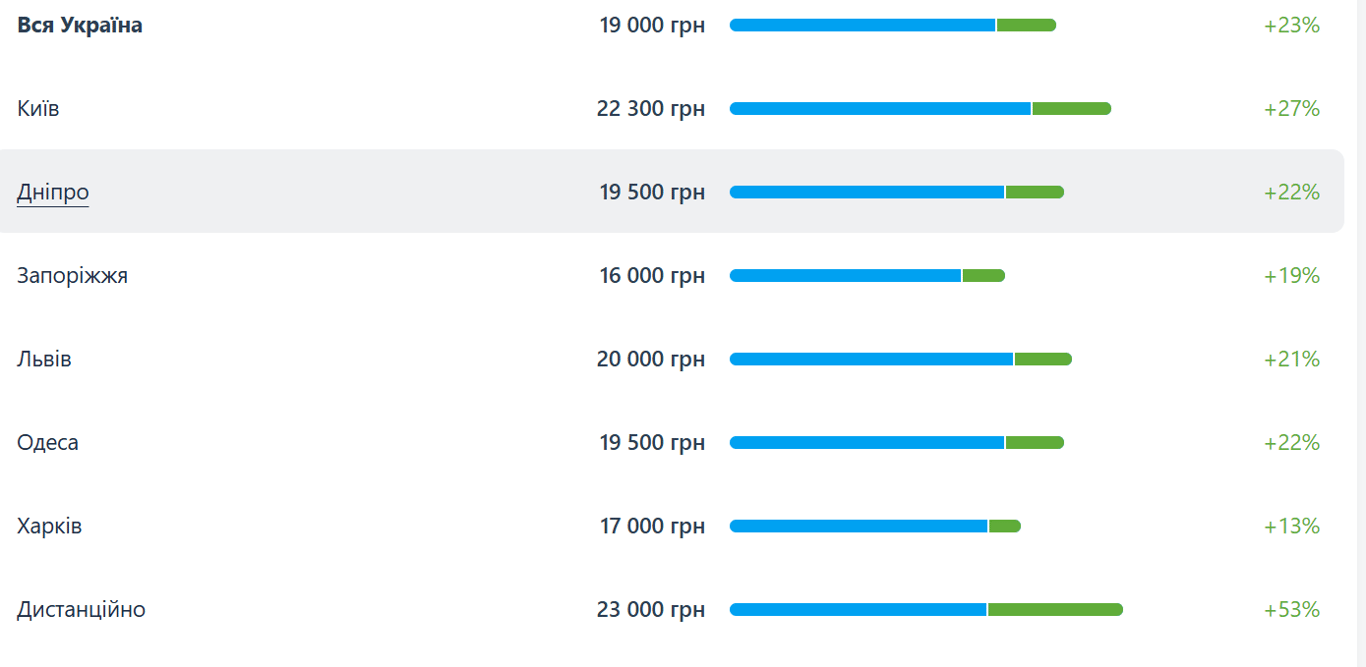1366x667 pixels.
Task: Click the 22 300 грн salary value
Action: coord(650,108)
